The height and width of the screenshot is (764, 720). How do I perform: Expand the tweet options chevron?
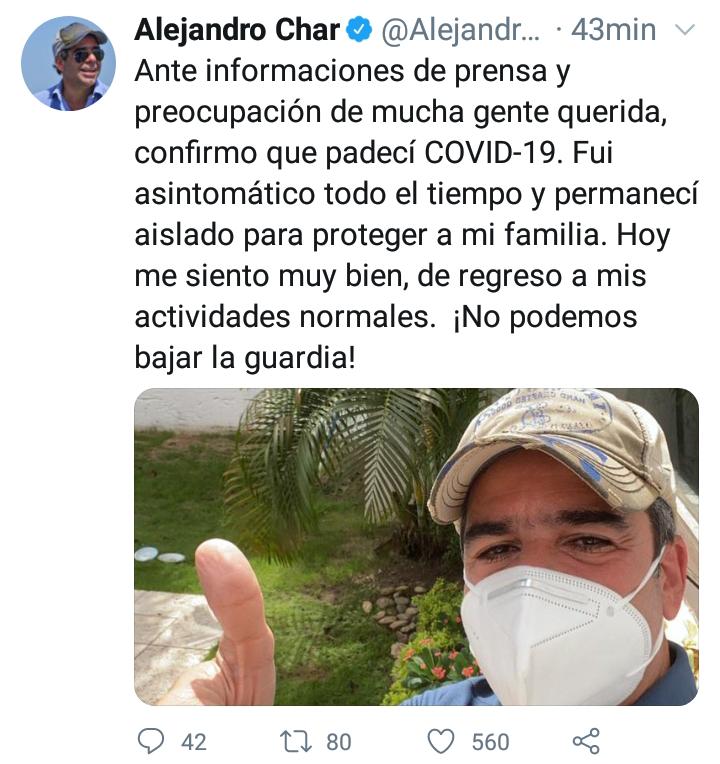[685, 30]
